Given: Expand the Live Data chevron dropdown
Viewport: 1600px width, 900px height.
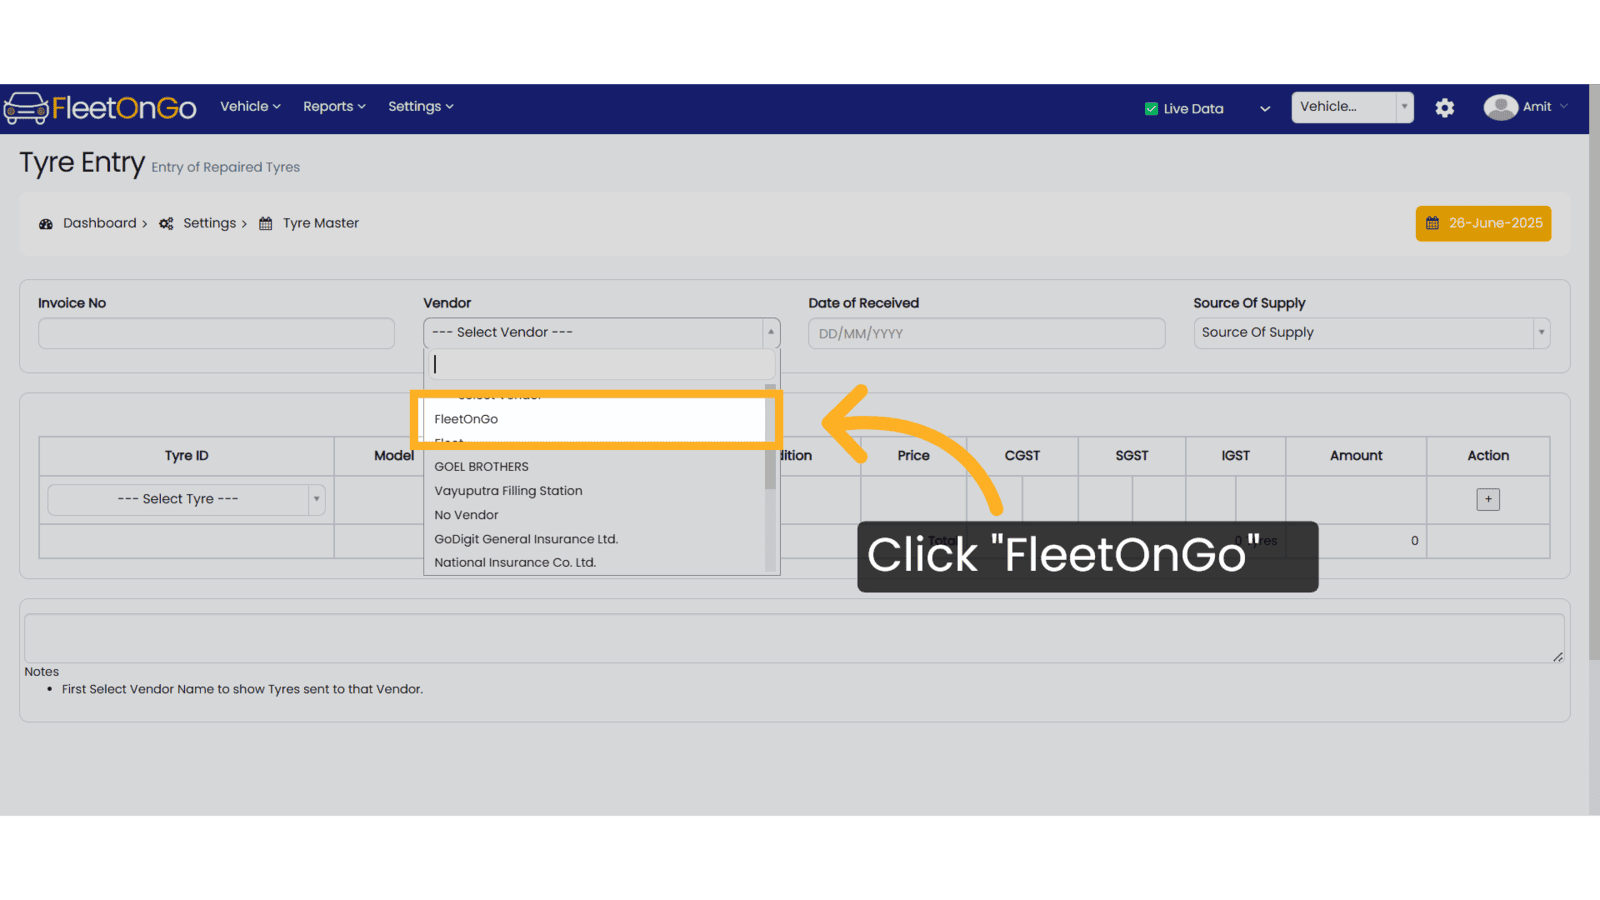Looking at the screenshot, I should pos(1265,109).
